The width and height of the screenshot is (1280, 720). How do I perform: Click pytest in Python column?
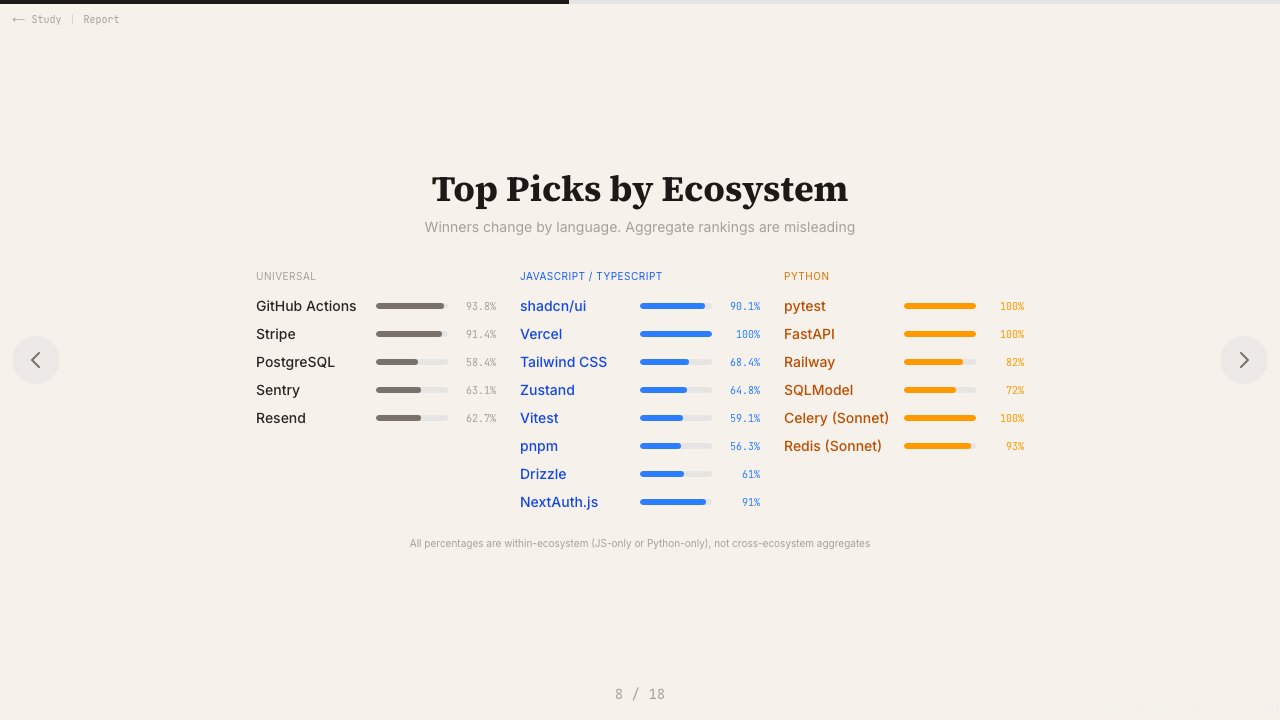pos(805,306)
